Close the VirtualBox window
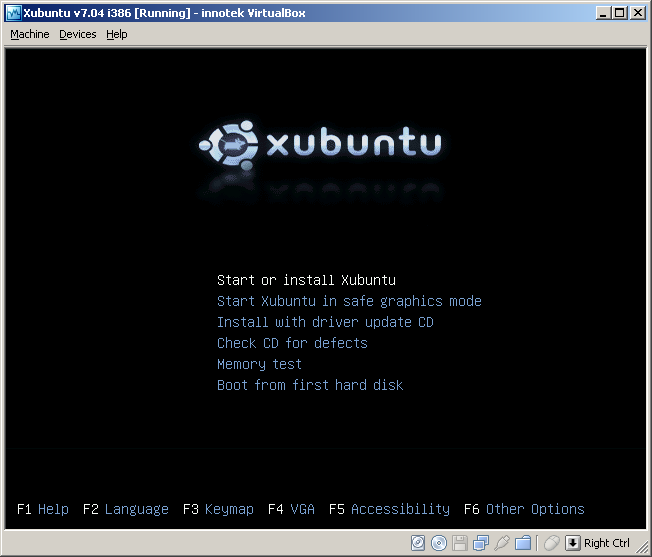 tap(637, 13)
